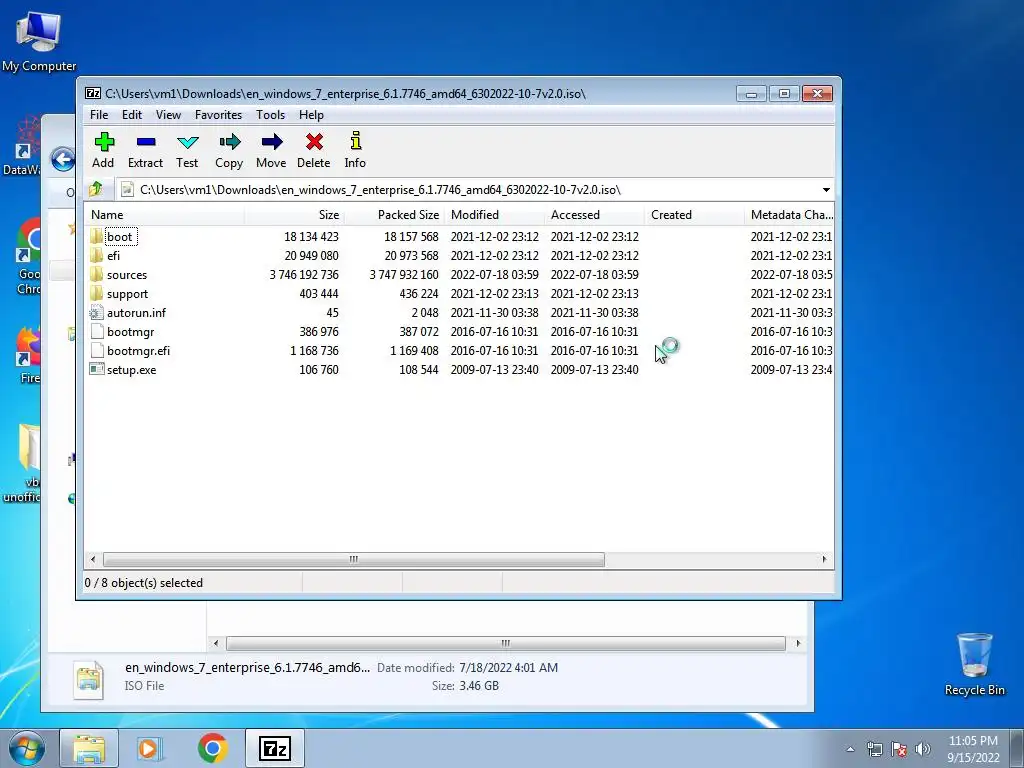Click the Test toolbar icon

click(x=187, y=142)
